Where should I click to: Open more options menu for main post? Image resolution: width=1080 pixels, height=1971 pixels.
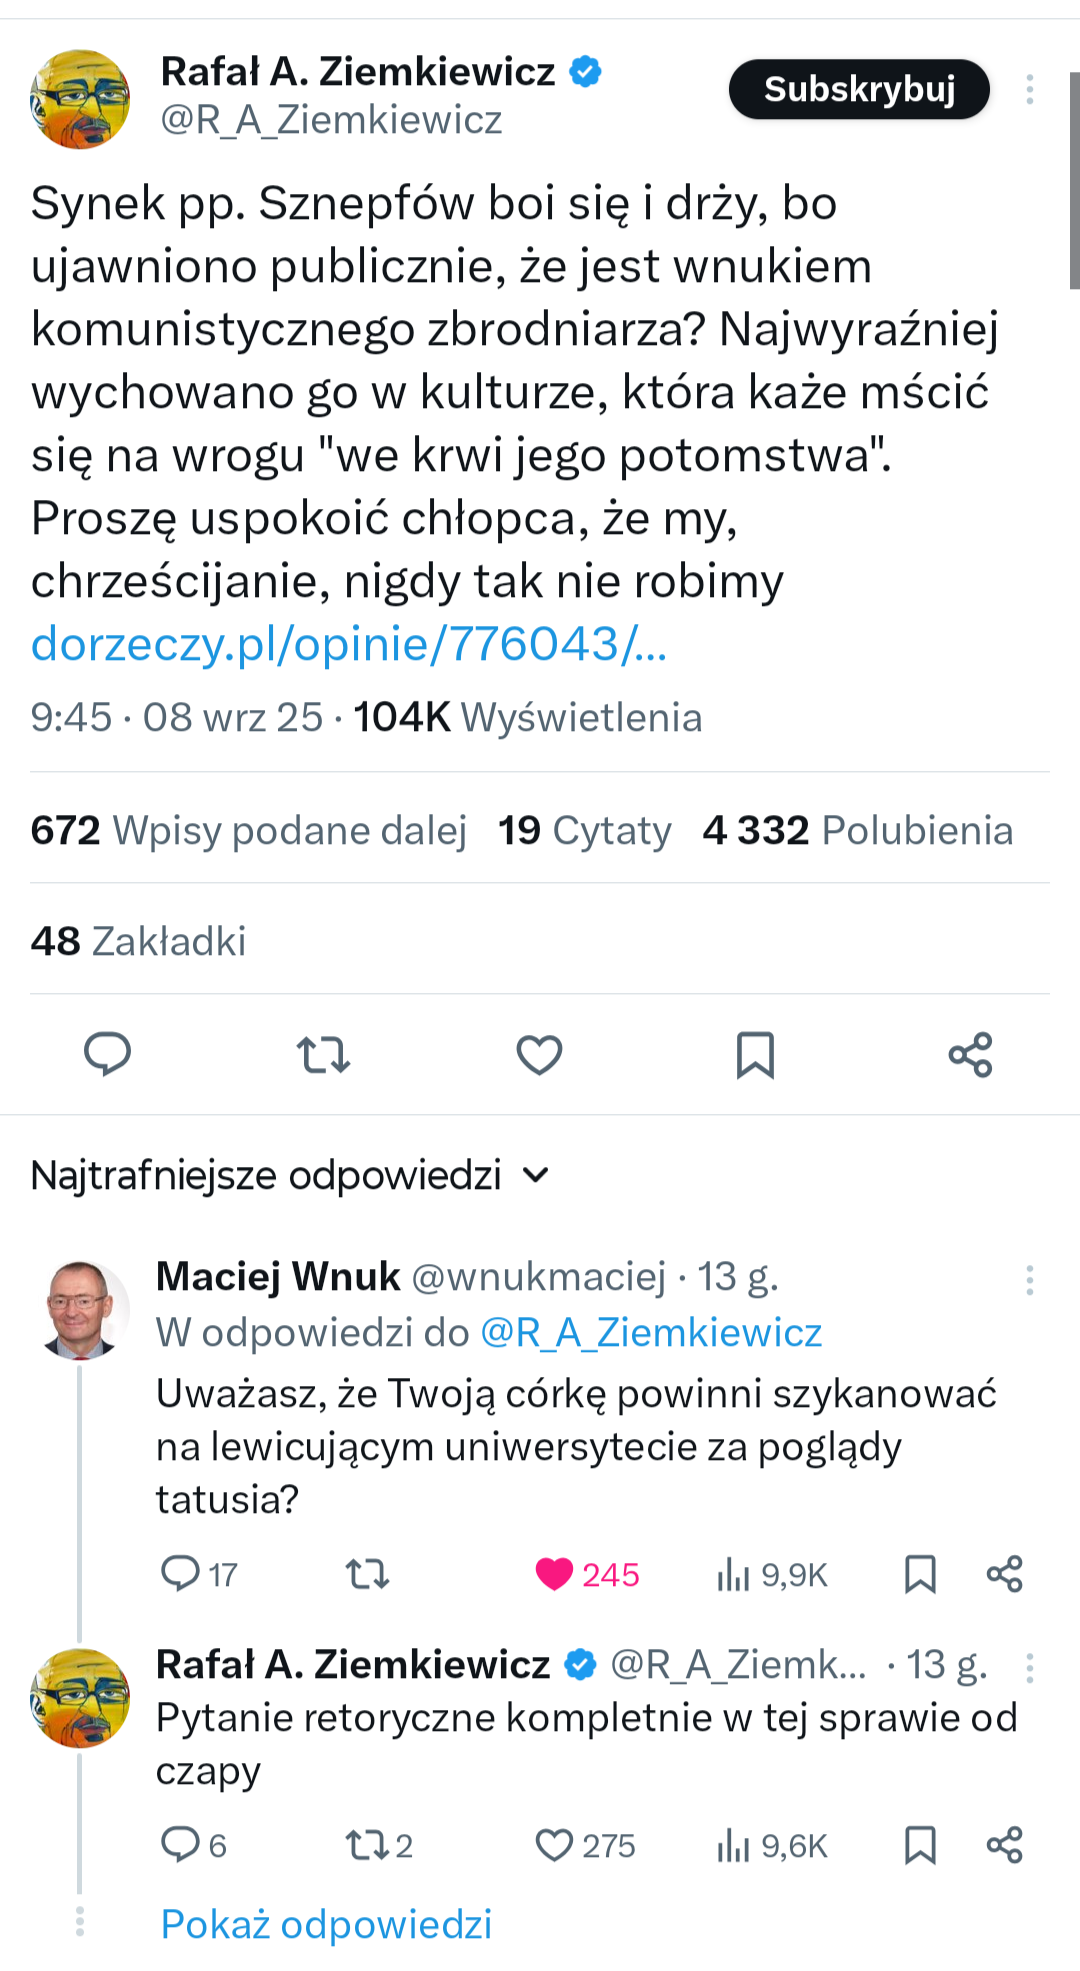(1029, 90)
